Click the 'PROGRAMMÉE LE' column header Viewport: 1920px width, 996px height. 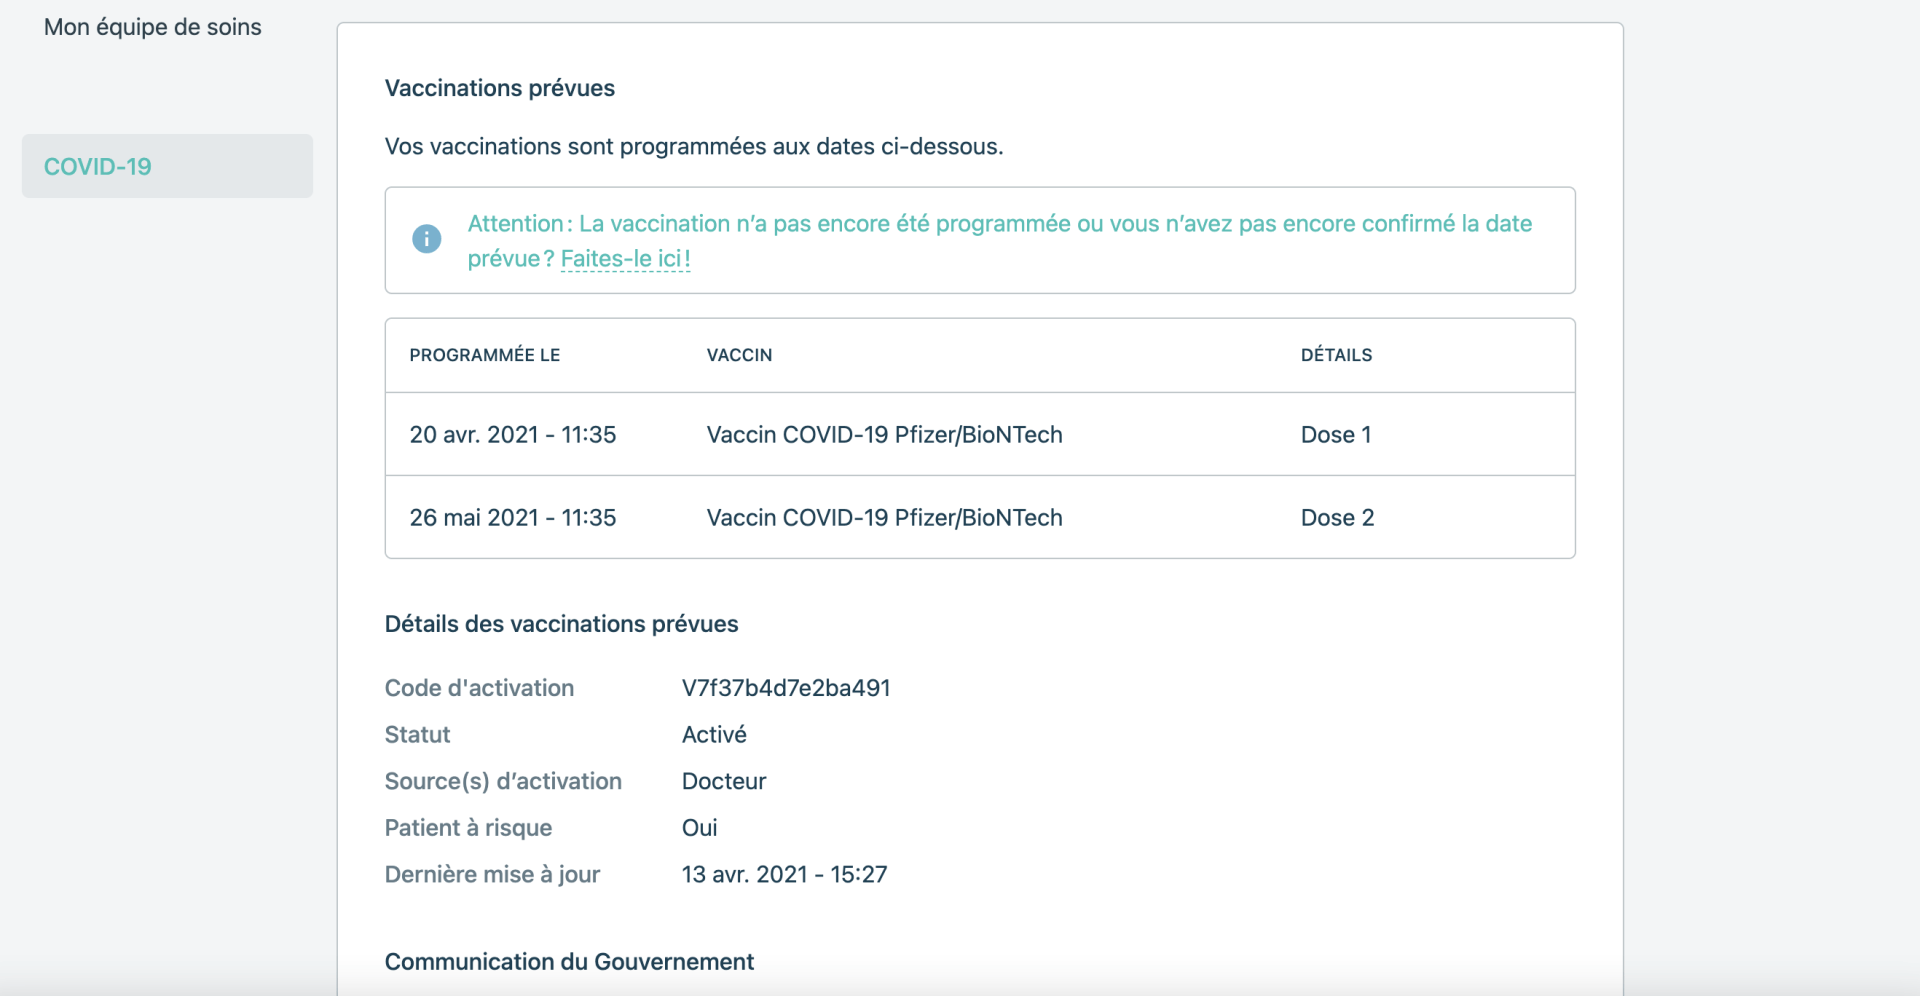coord(485,355)
